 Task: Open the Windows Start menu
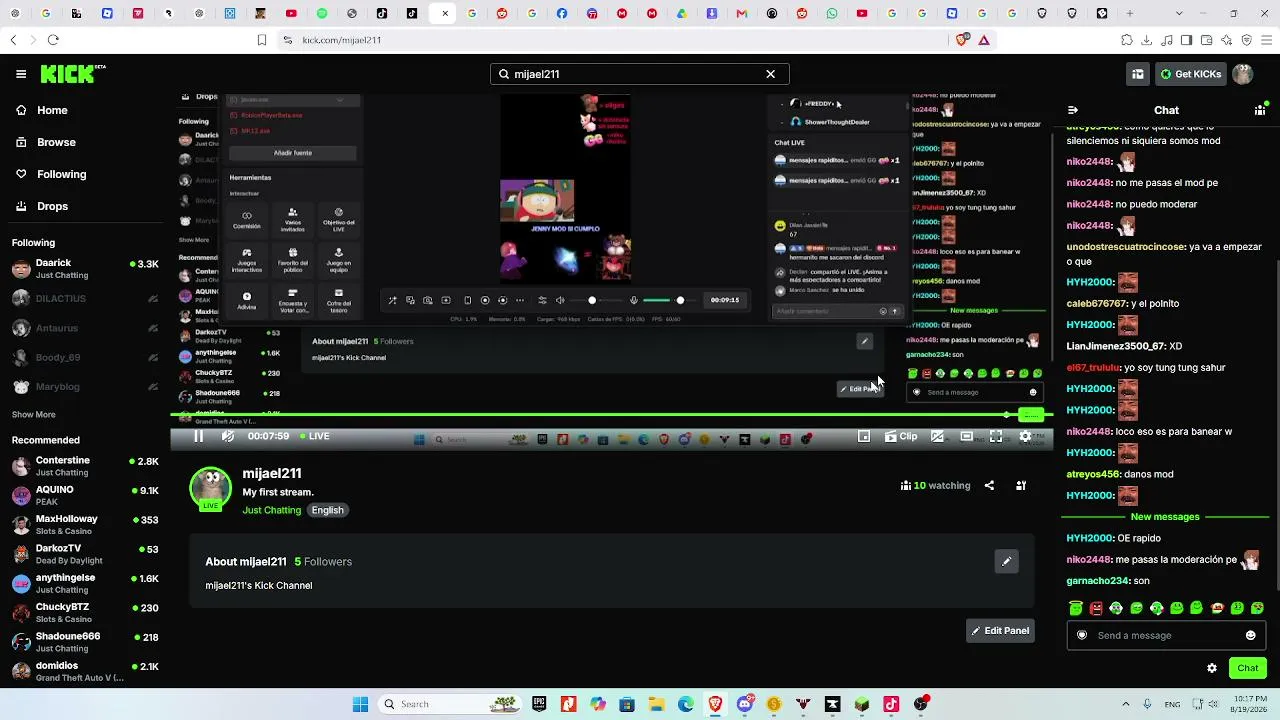coord(361,704)
